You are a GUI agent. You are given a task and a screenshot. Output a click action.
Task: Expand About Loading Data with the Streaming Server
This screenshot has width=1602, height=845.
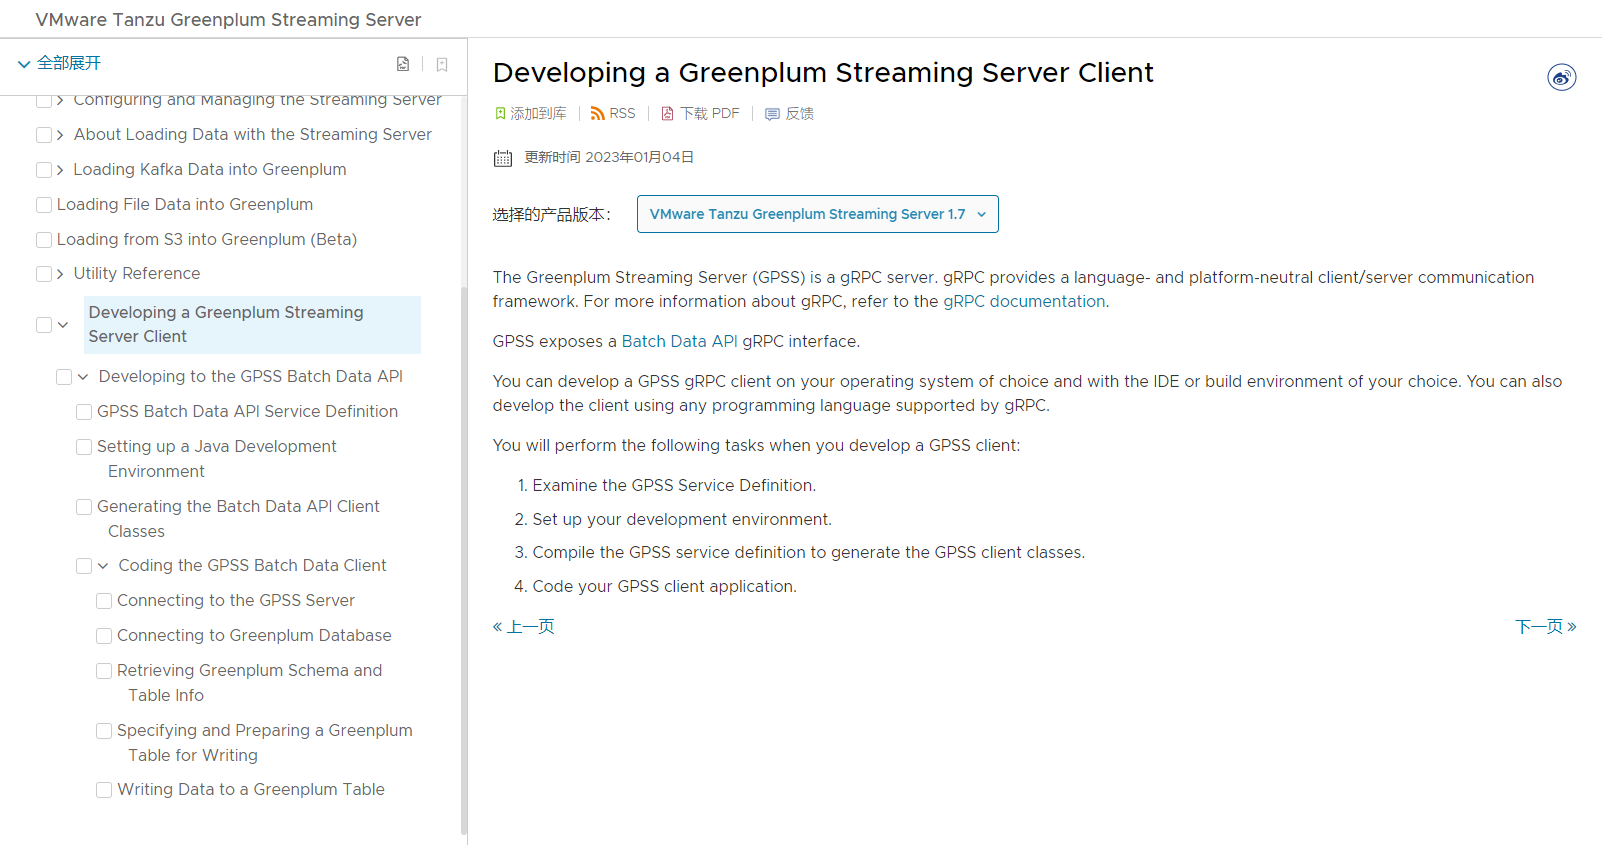[61, 135]
